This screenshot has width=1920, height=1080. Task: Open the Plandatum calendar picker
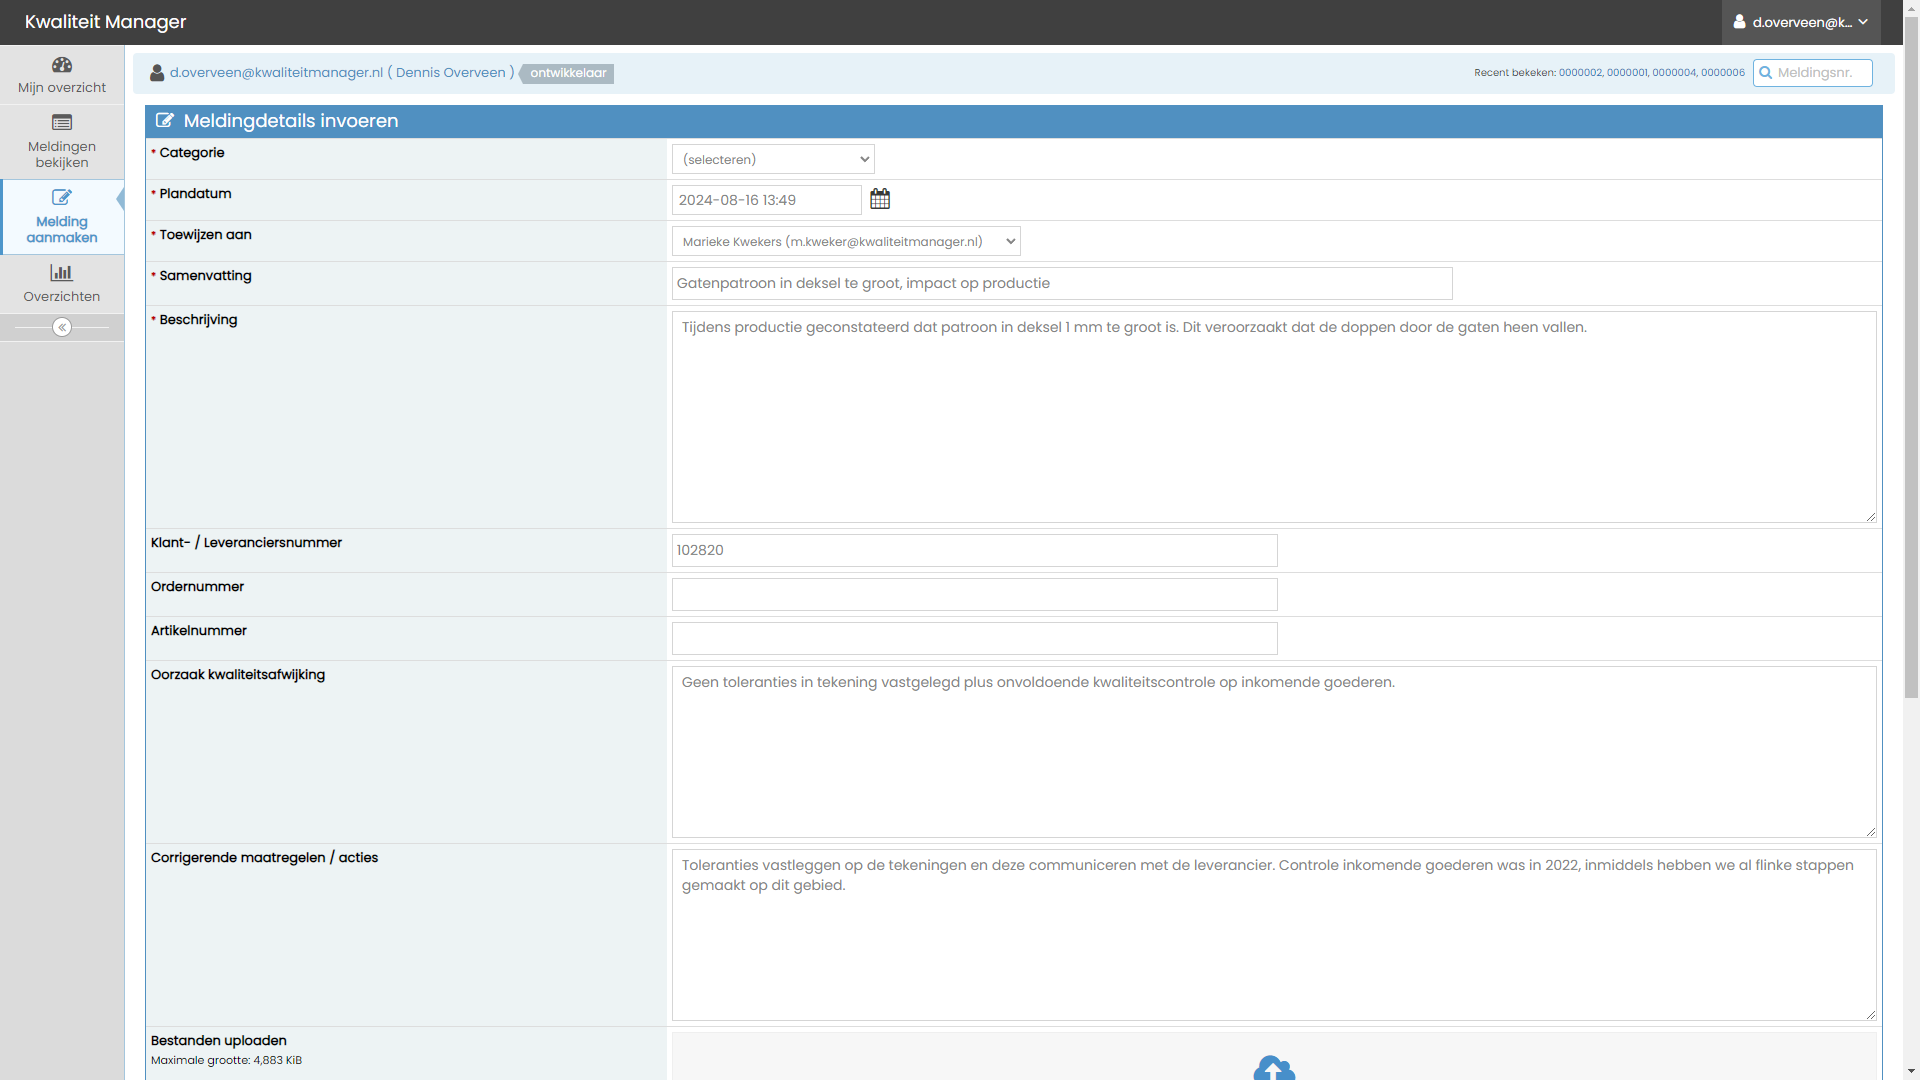pos(880,199)
